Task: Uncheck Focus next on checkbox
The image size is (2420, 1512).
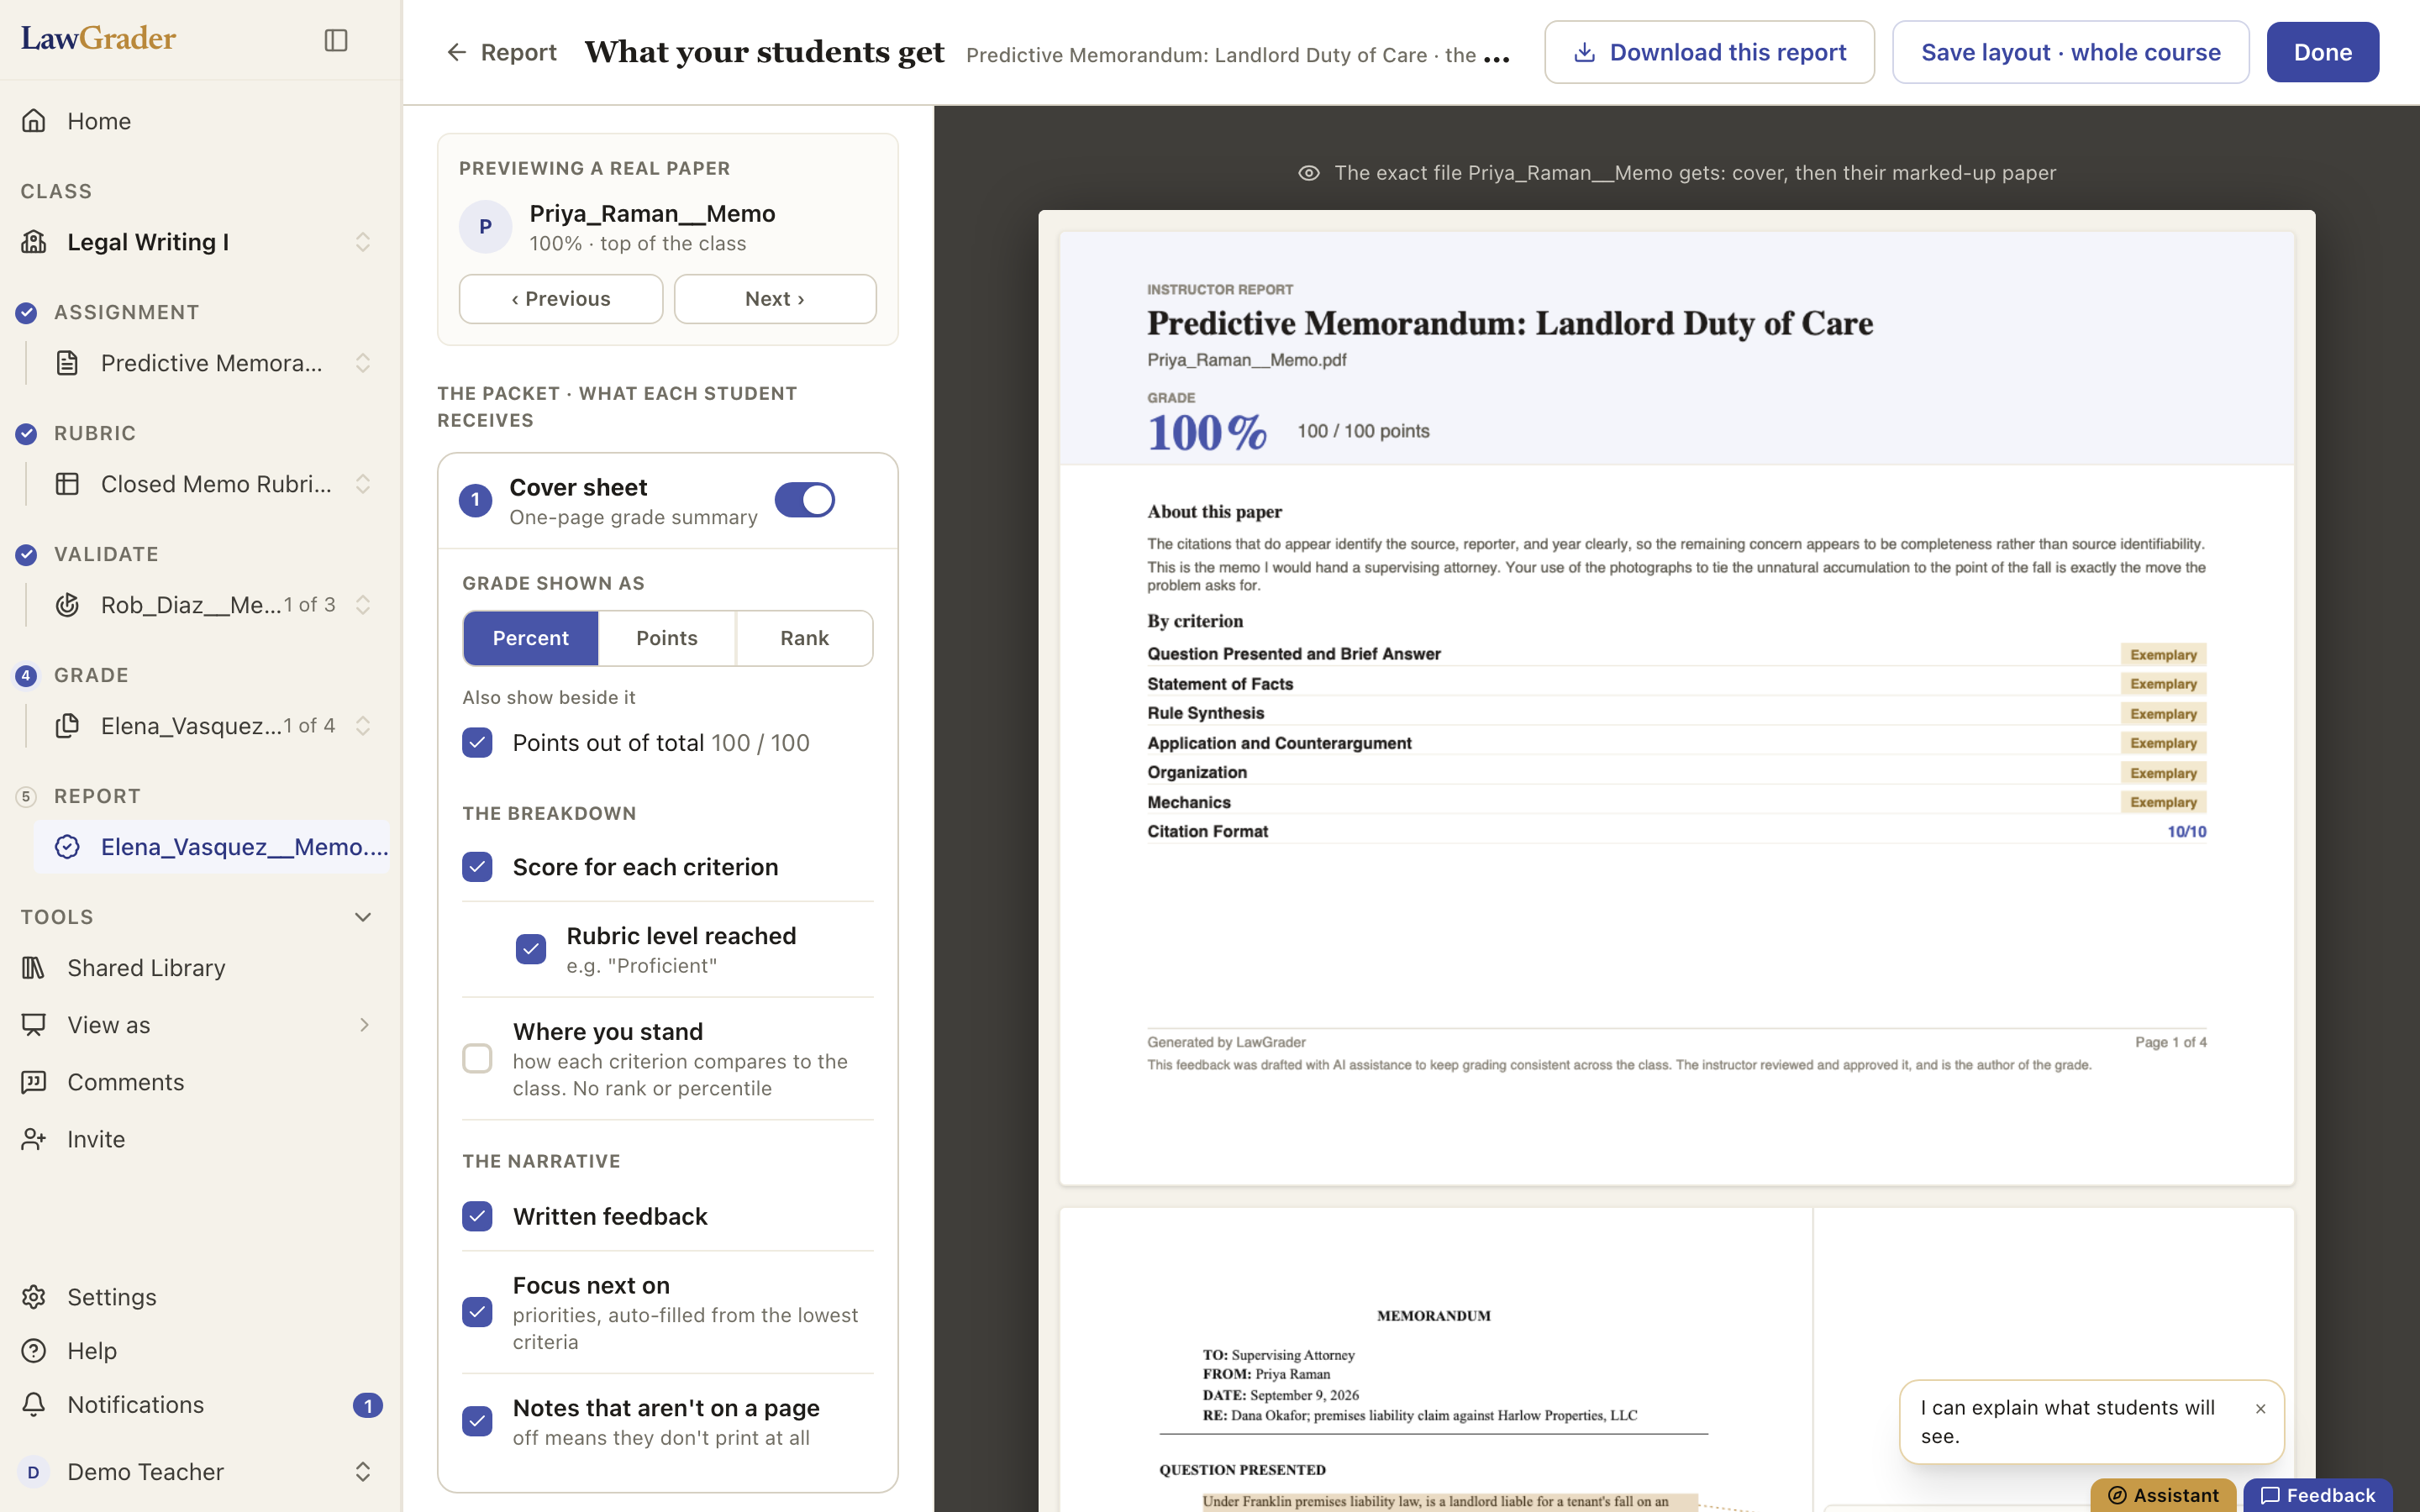Action: click(x=477, y=1312)
